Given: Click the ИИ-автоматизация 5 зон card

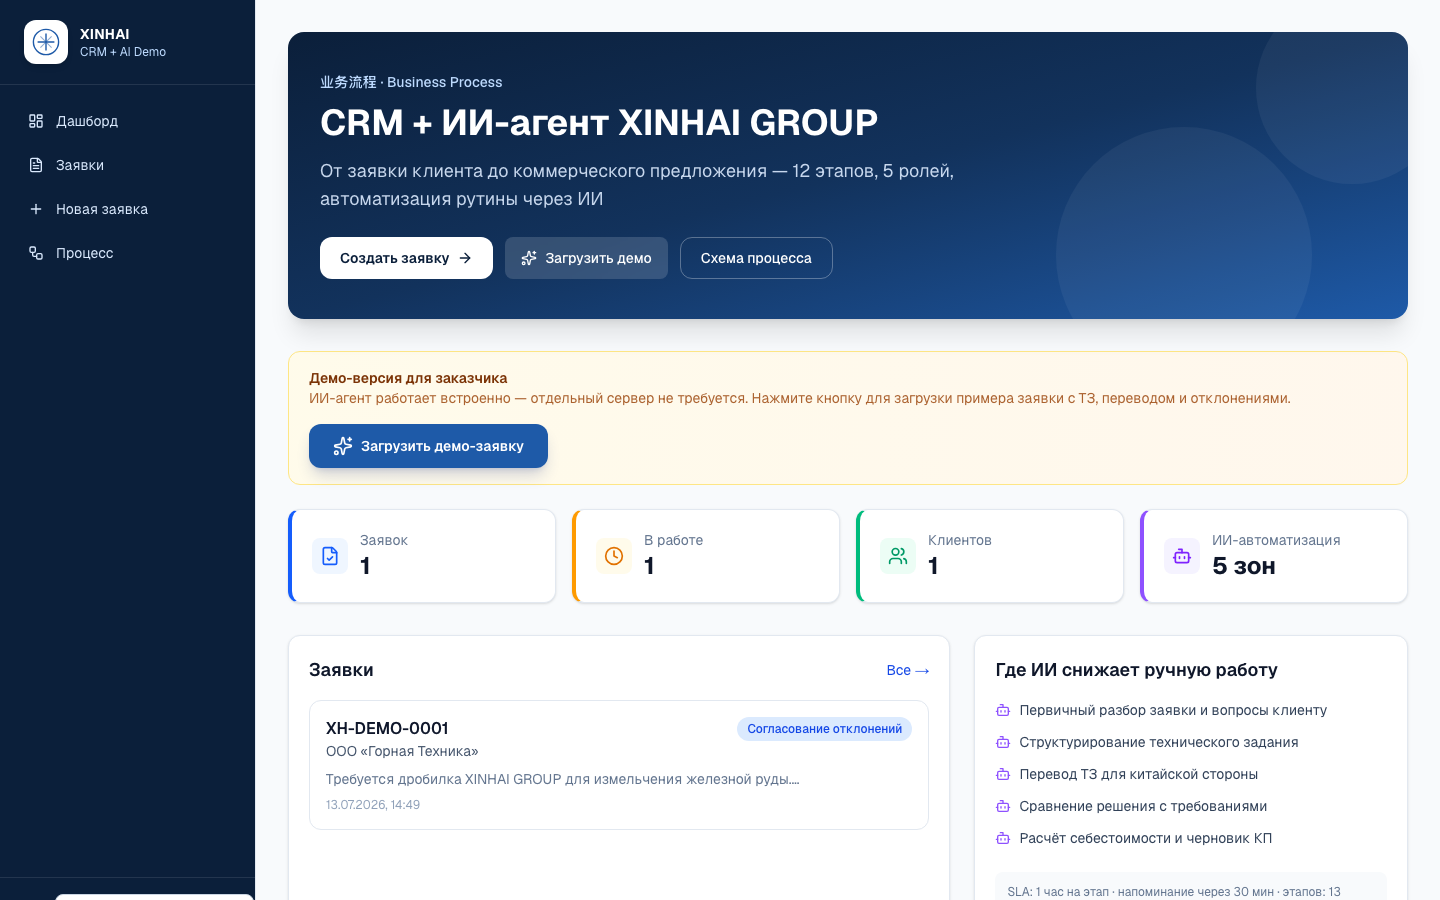Looking at the screenshot, I should [x=1274, y=556].
